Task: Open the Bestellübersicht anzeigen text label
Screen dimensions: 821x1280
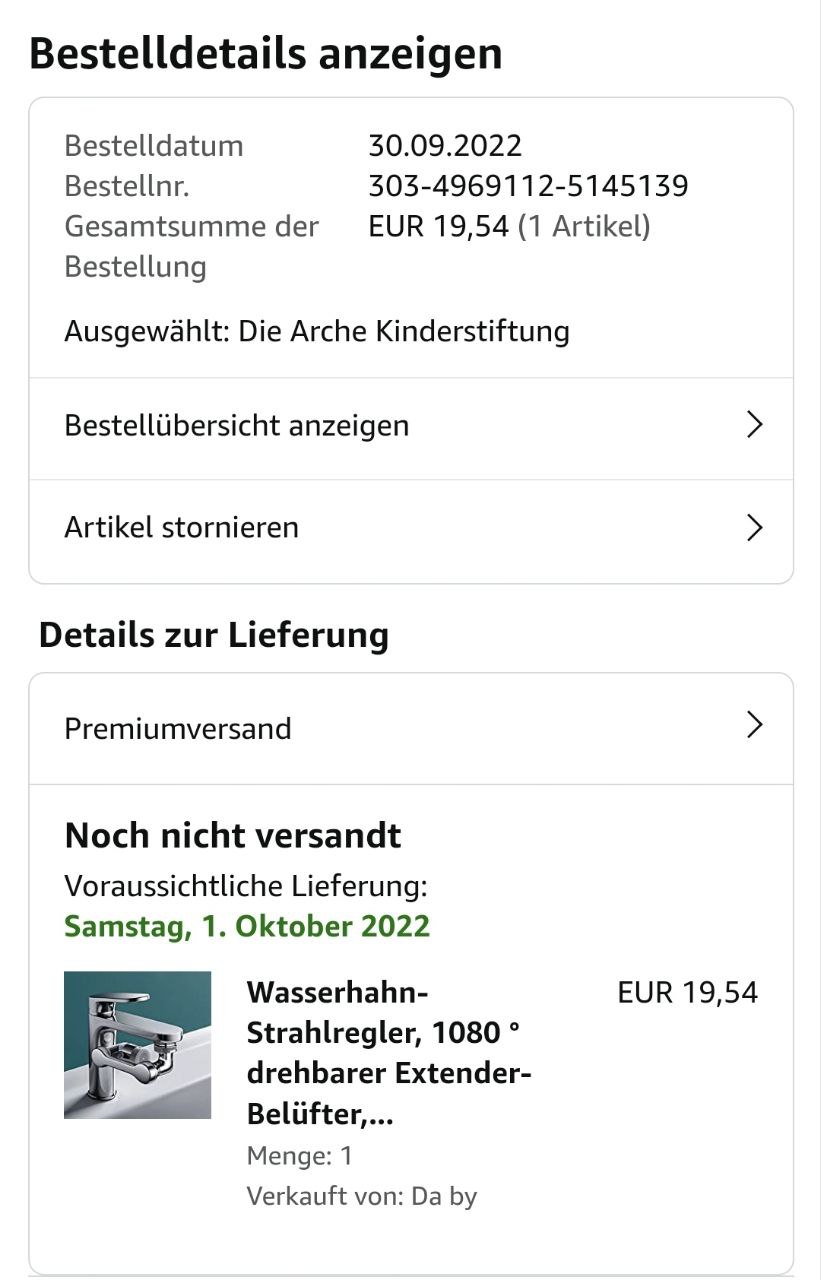Action: (237, 426)
